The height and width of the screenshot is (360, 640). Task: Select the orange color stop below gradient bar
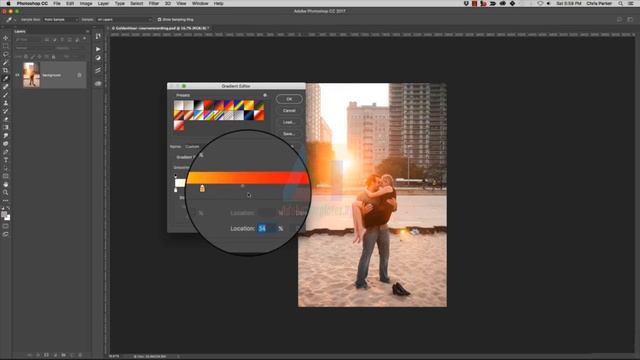click(x=202, y=188)
